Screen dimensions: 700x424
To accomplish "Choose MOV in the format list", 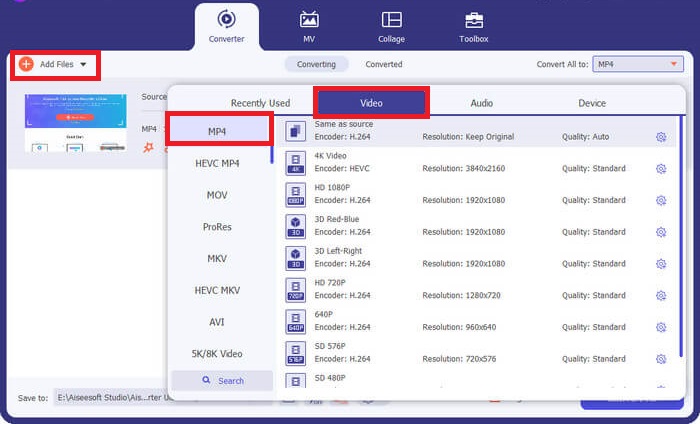I will click(x=217, y=195).
